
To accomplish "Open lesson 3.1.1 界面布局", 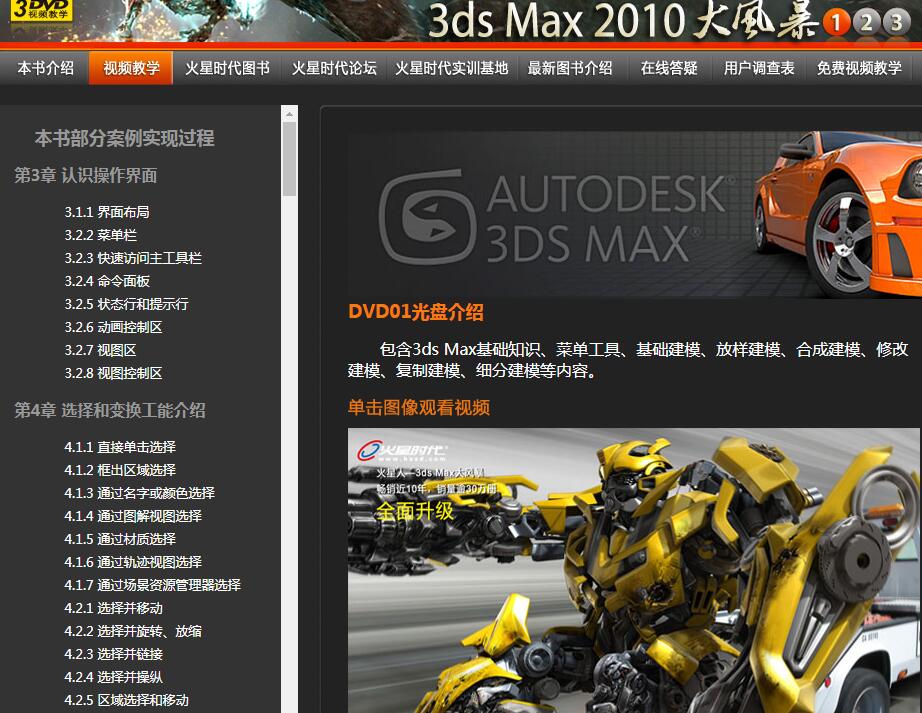I will click(107, 212).
